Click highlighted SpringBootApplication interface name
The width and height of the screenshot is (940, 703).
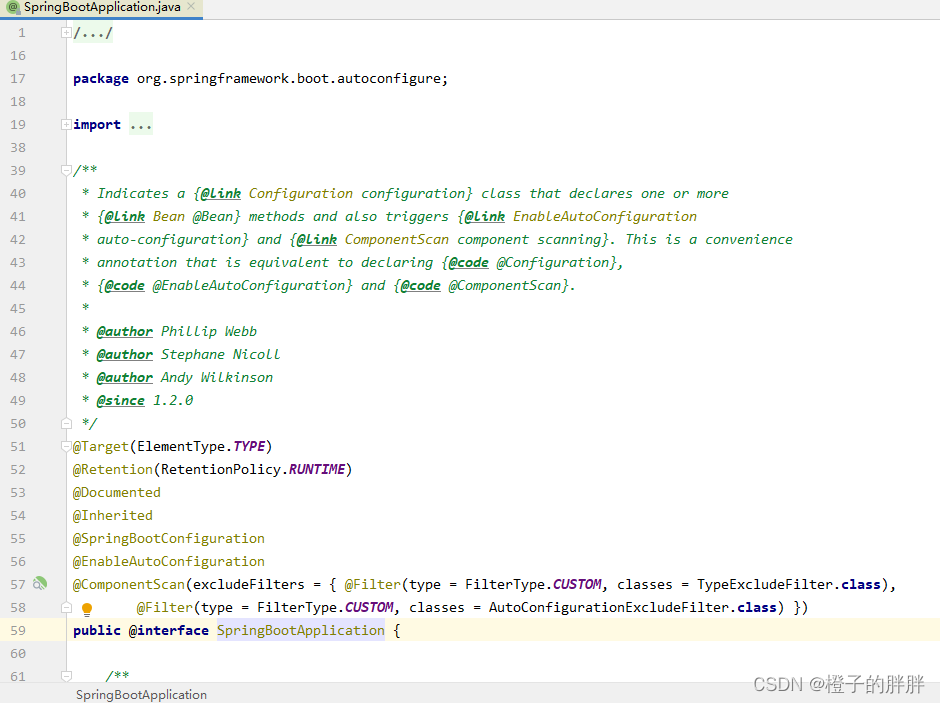[x=300, y=630]
